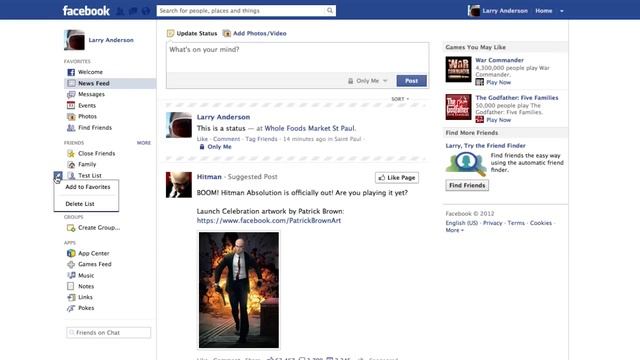The height and width of the screenshot is (360, 640).
Task: Click Larry Anderson's name on the status post
Action: coord(223,117)
